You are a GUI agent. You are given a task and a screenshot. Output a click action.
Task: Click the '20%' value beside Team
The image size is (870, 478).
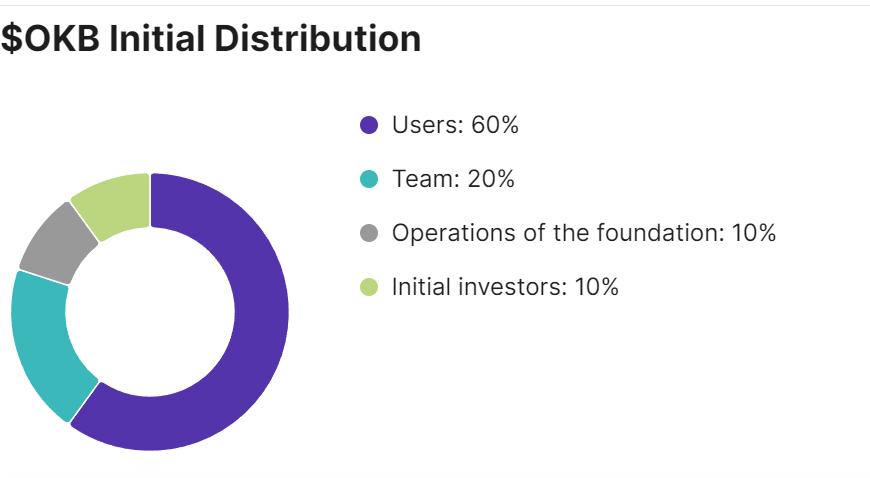pyautogui.click(x=491, y=179)
